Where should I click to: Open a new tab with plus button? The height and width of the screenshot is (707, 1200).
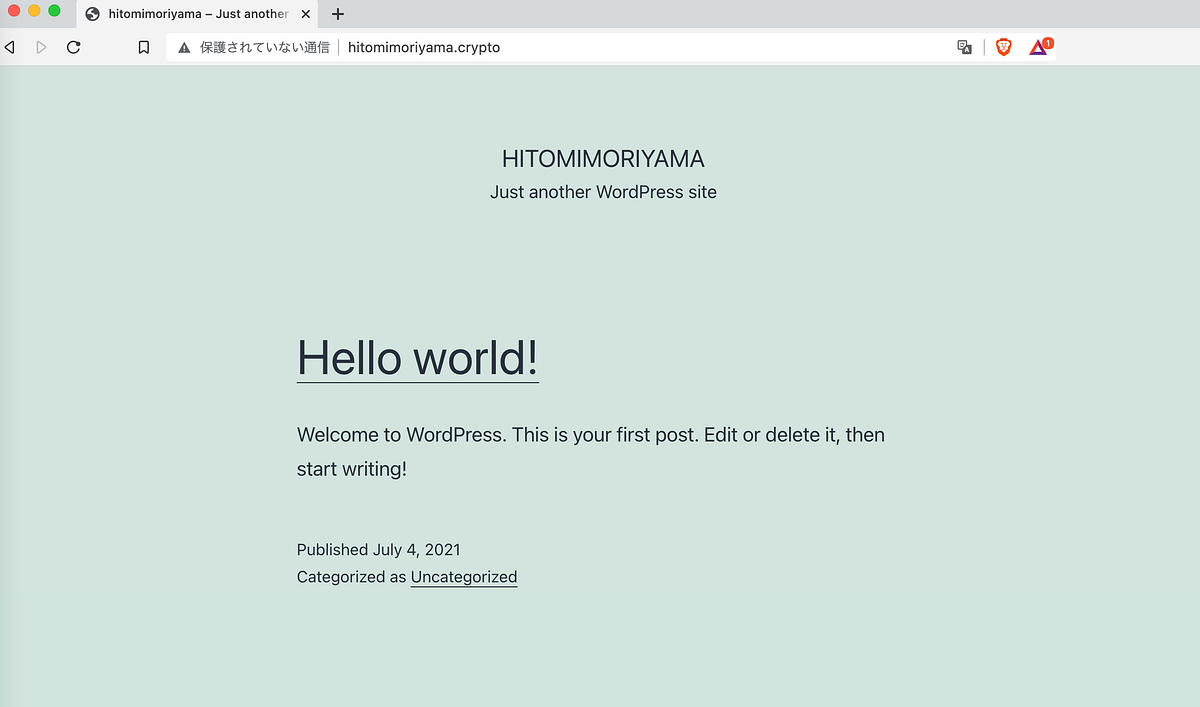338,14
